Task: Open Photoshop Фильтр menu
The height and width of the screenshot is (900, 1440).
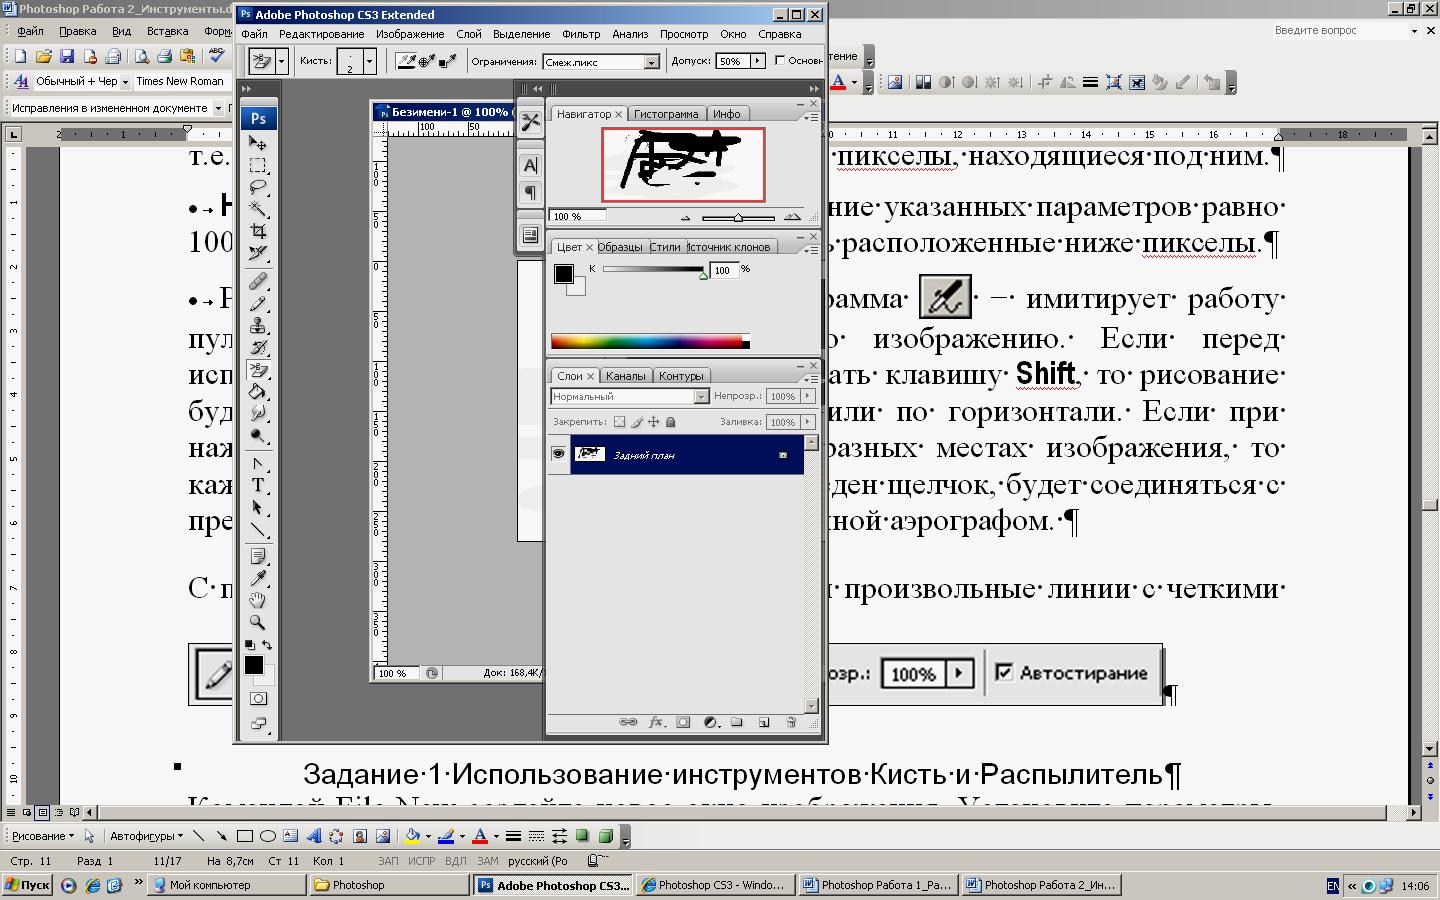Action: pyautogui.click(x=581, y=34)
